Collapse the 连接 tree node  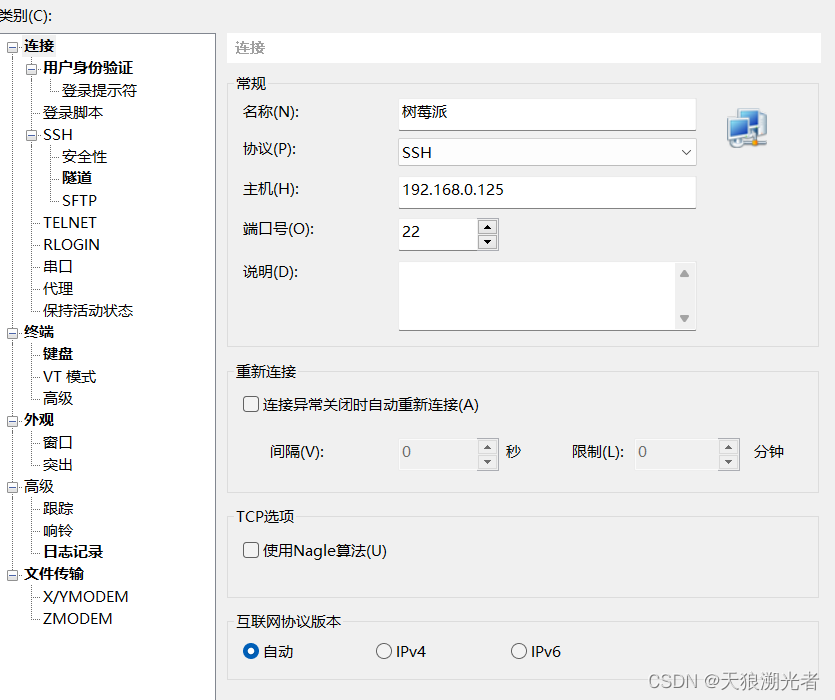(x=12, y=48)
